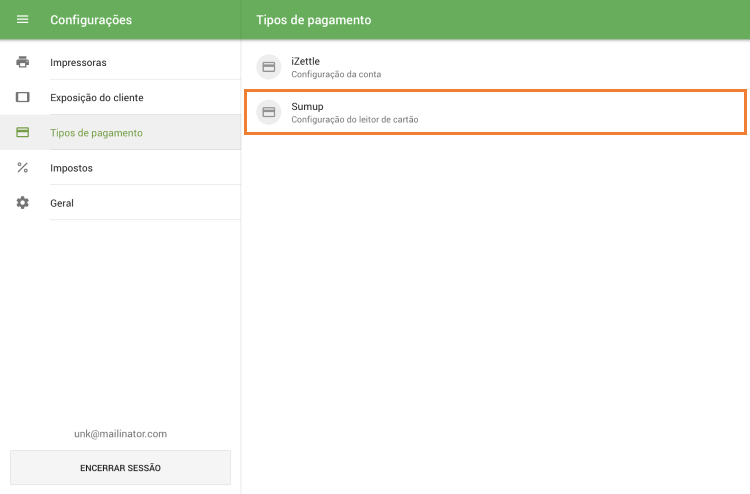Click the percent icon for taxes
Viewport: 750px width, 494px height.
22,168
